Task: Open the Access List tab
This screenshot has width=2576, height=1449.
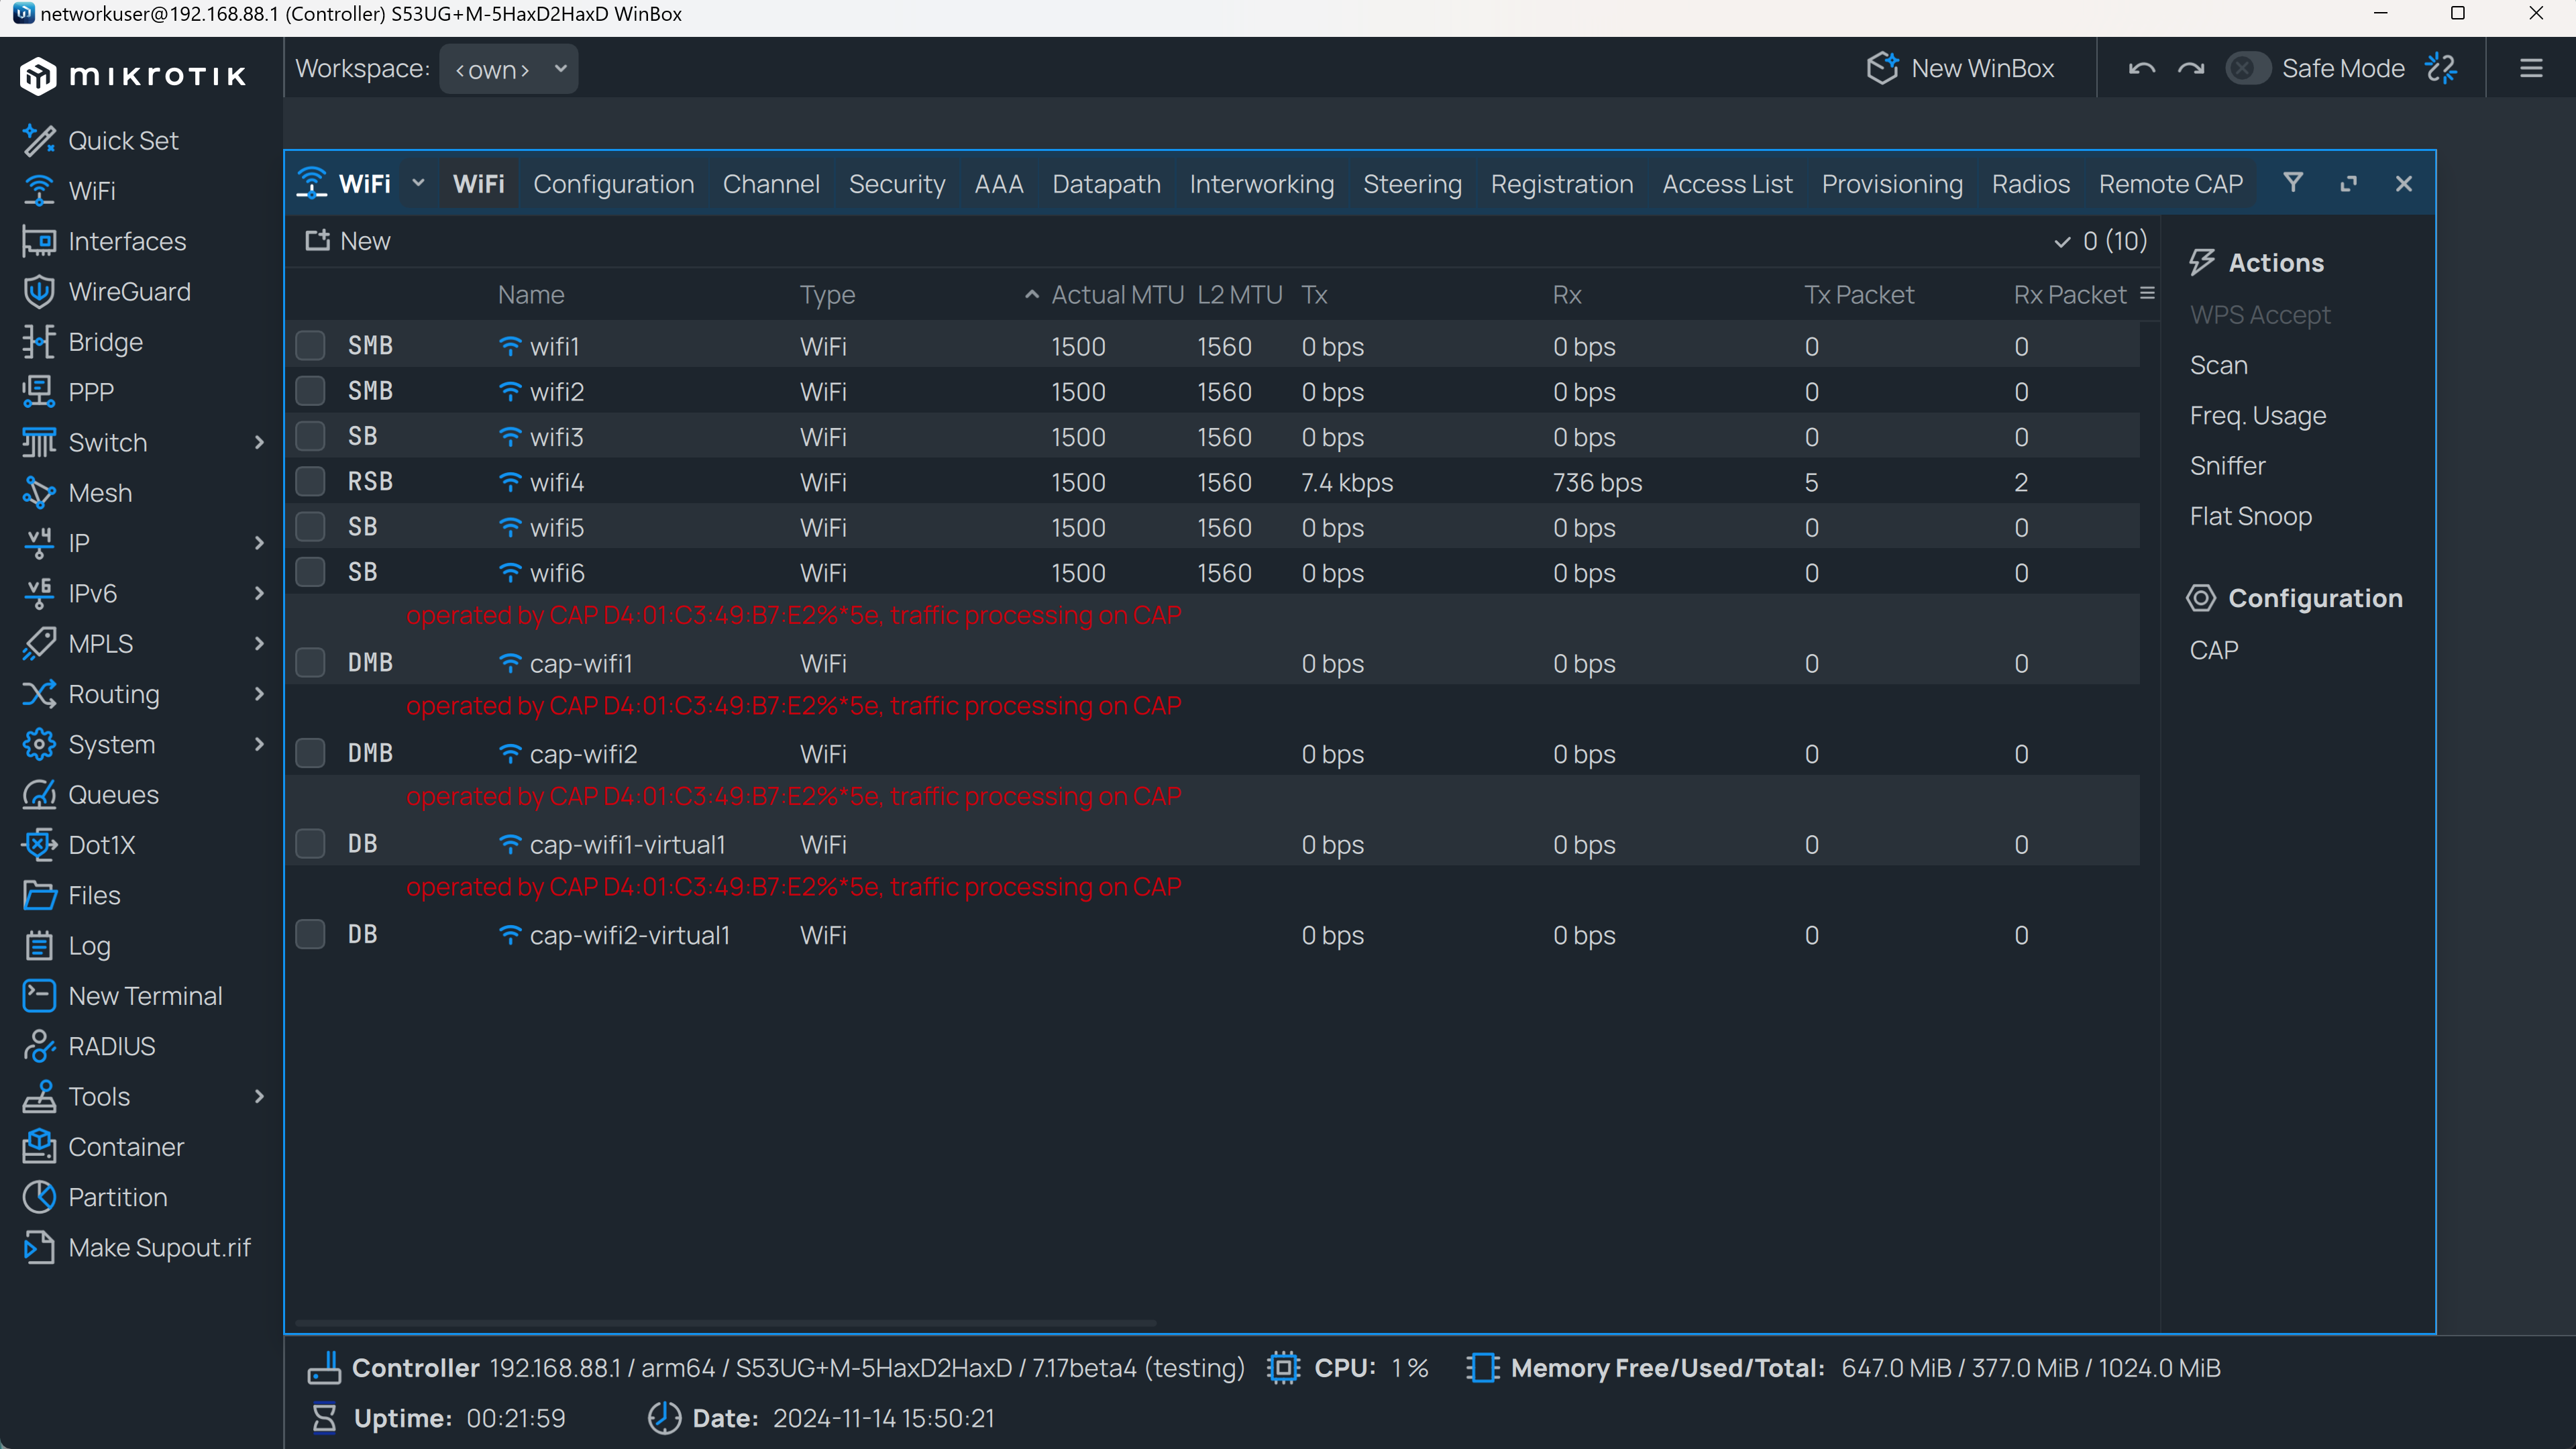Action: [x=1727, y=183]
